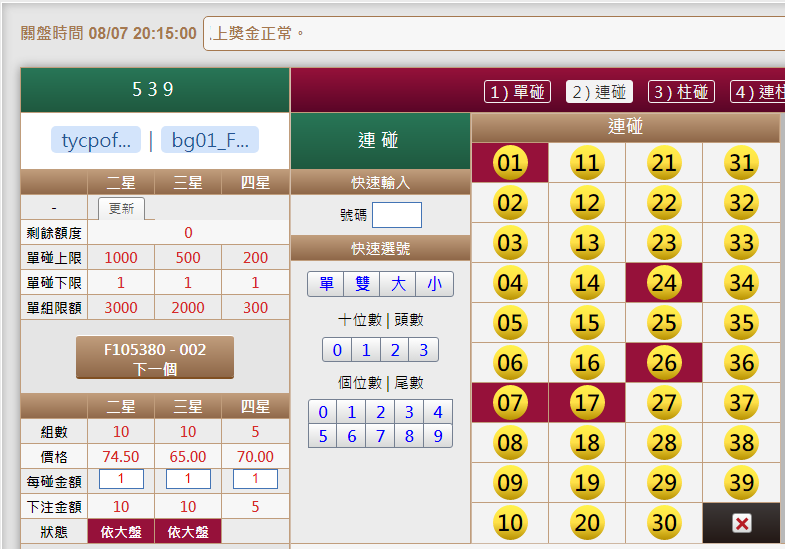Viewport: 785px width, 549px height.
Task: Switch to 3) 柱碰 tab
Action: point(681,92)
